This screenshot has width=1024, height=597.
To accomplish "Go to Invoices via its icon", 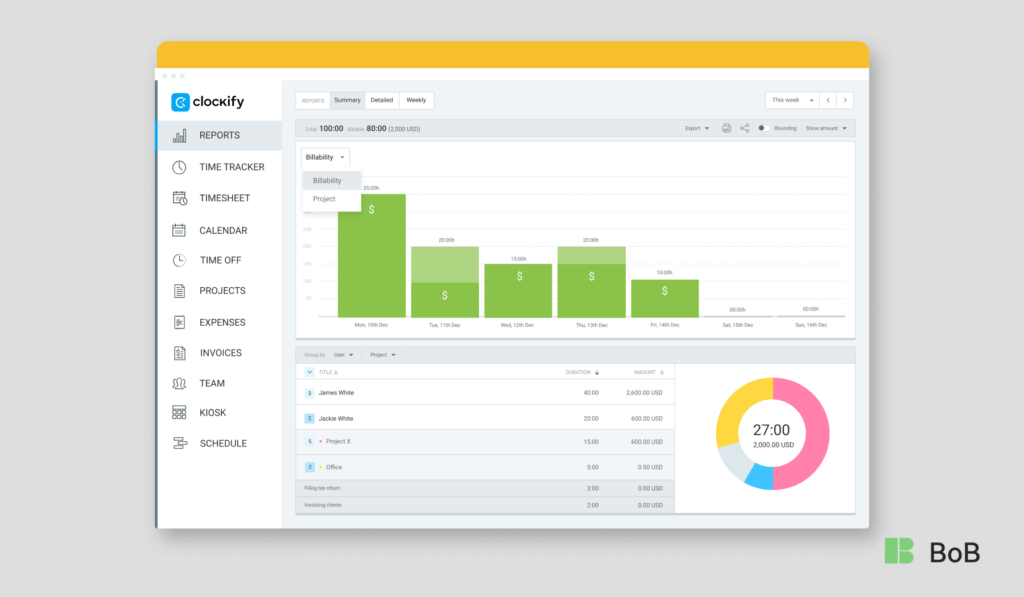I will click(179, 353).
